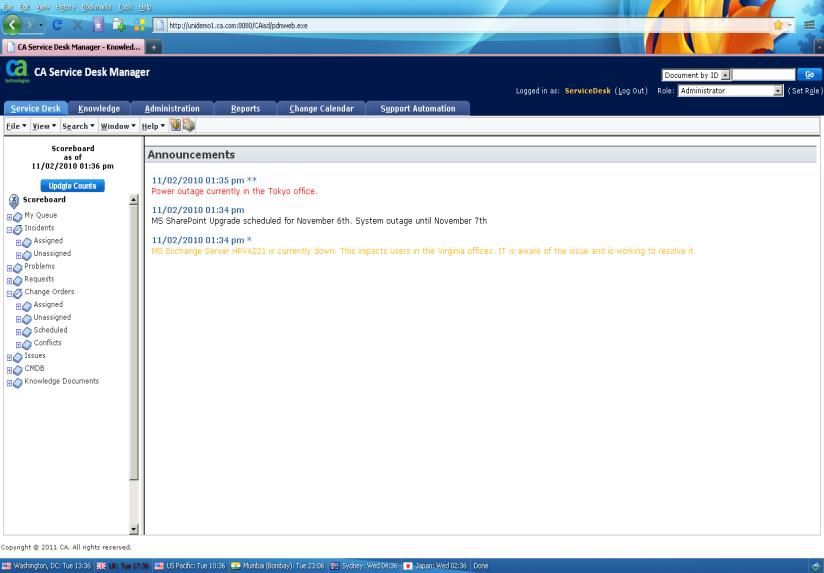Screen dimensions: 824x573
Task: Open the MS SharePoint Upgrade announcement
Action: point(319,221)
